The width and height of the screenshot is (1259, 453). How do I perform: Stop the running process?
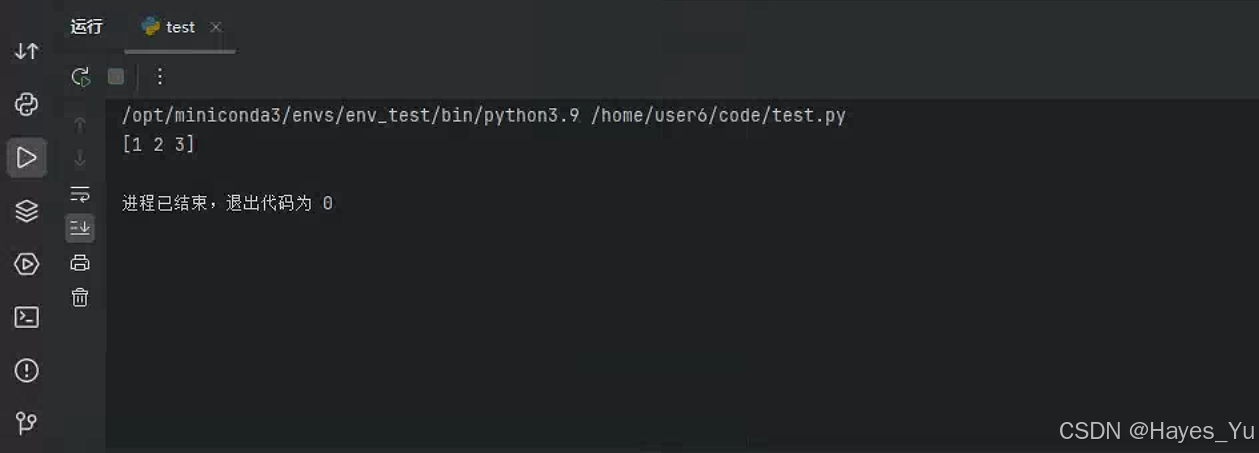(x=116, y=76)
